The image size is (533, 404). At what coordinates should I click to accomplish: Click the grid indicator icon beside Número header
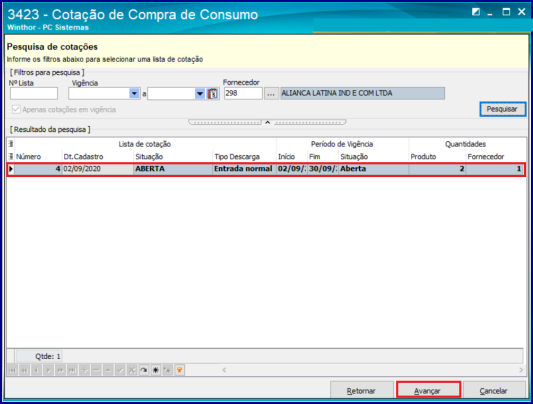11,157
